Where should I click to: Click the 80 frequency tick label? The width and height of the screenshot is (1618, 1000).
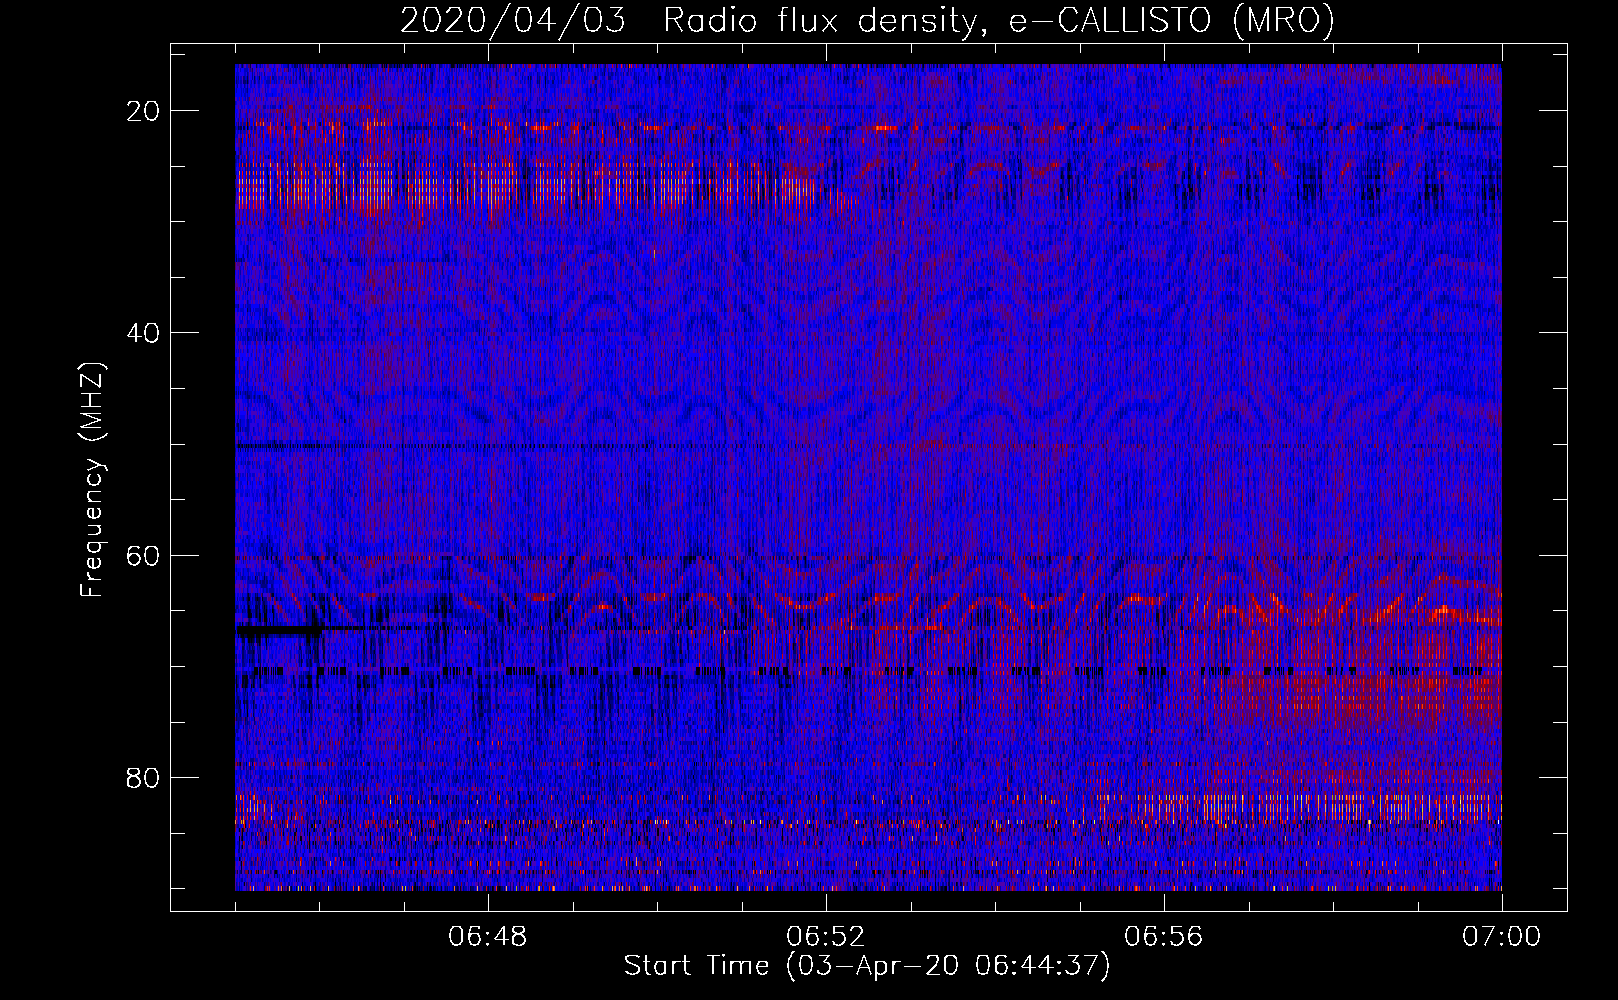point(144,777)
